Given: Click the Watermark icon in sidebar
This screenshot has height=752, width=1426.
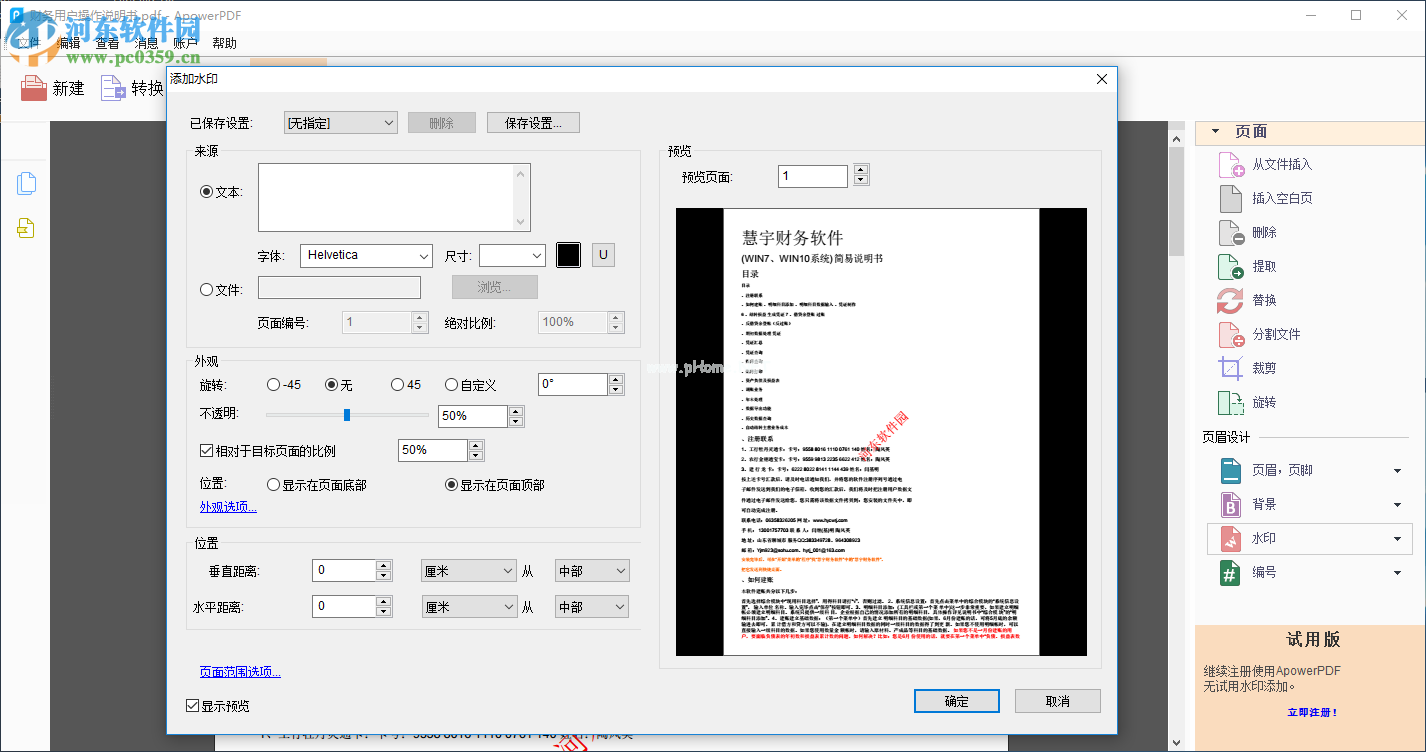Looking at the screenshot, I should [1230, 538].
